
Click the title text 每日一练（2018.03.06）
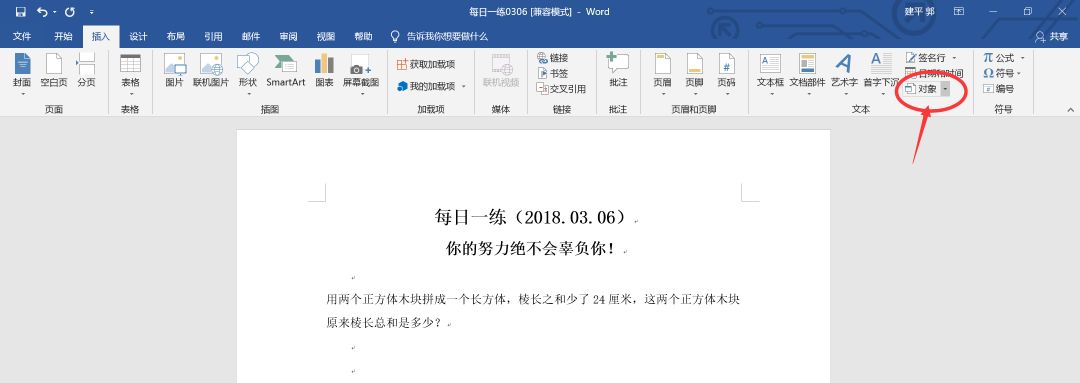[530, 218]
